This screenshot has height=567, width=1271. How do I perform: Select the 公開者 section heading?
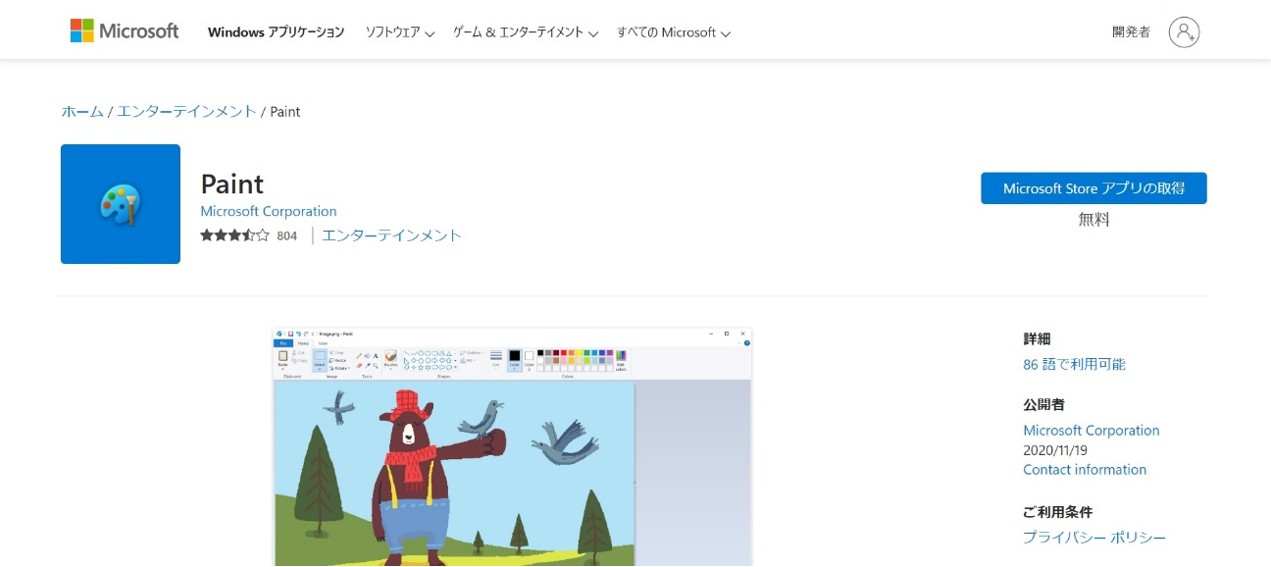[x=1044, y=405]
